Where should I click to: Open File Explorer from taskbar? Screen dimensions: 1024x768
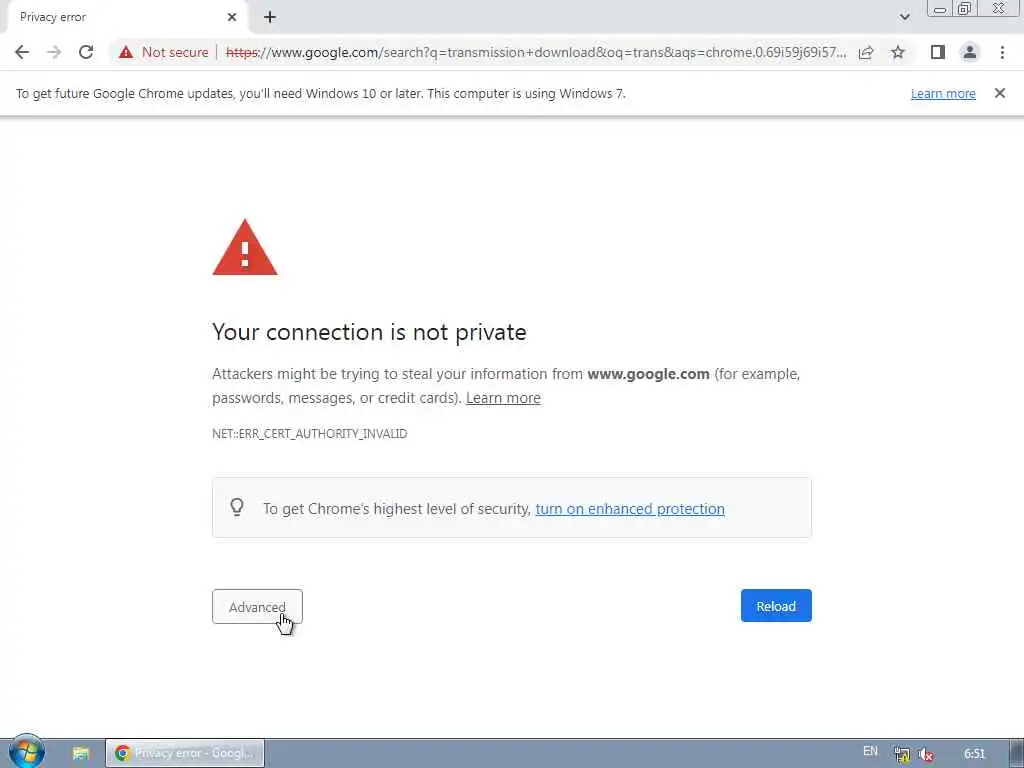[81, 753]
